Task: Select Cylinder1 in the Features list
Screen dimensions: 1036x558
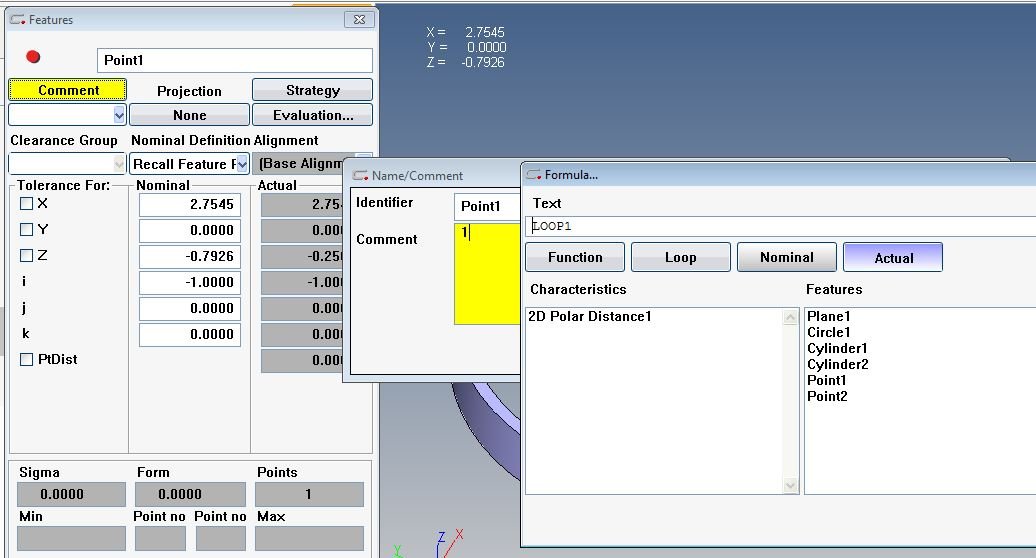Action: tap(837, 348)
